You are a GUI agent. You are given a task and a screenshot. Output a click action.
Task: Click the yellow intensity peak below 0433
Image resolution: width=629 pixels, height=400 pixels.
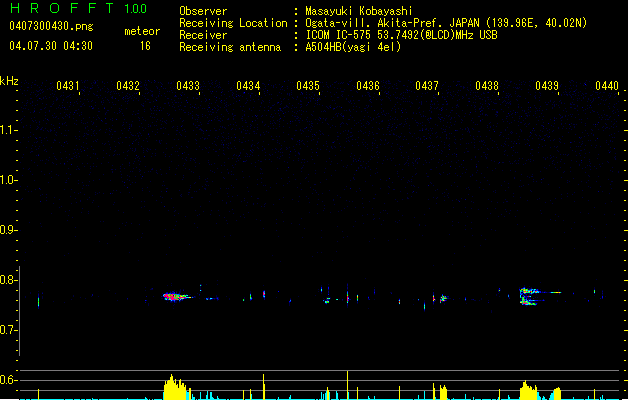(x=175, y=387)
